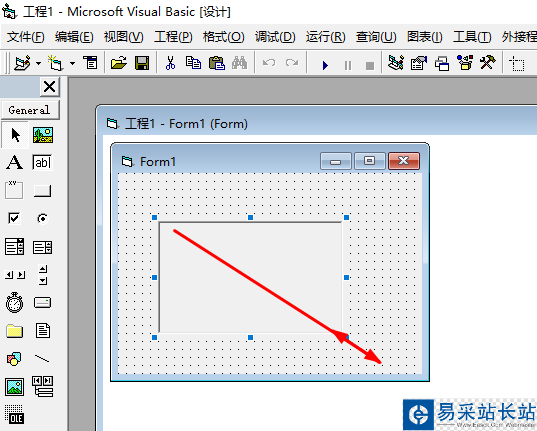This screenshot has height=431, width=537.
Task: Select the DirListBox folder control tool
Action: pyautogui.click(x=14, y=331)
